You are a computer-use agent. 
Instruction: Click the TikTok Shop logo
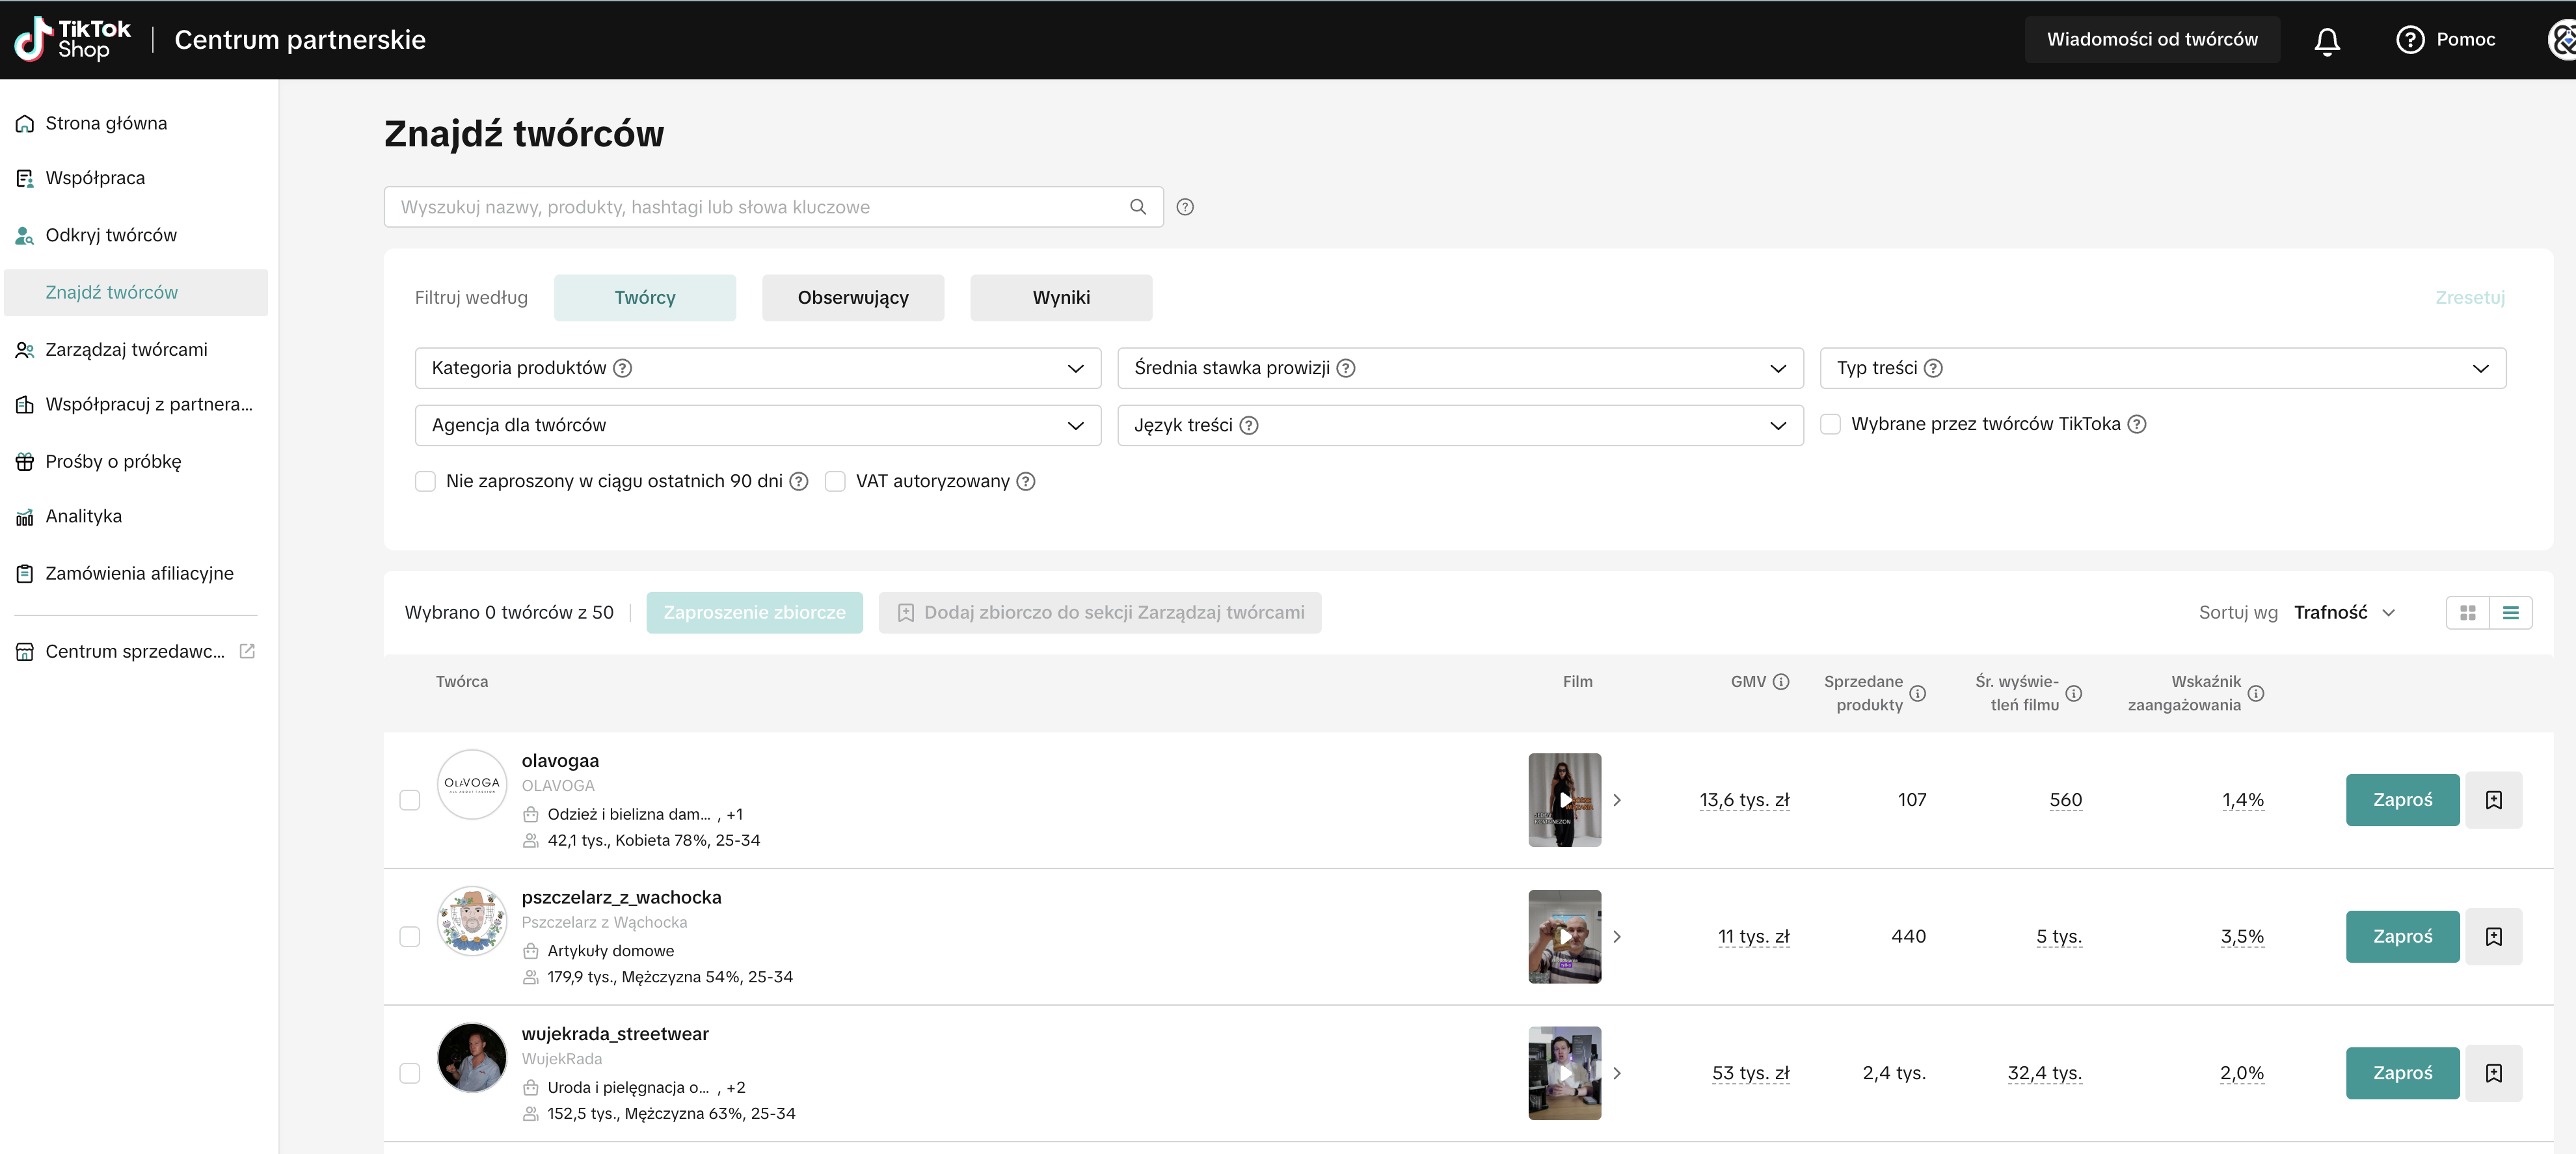pos(72,39)
